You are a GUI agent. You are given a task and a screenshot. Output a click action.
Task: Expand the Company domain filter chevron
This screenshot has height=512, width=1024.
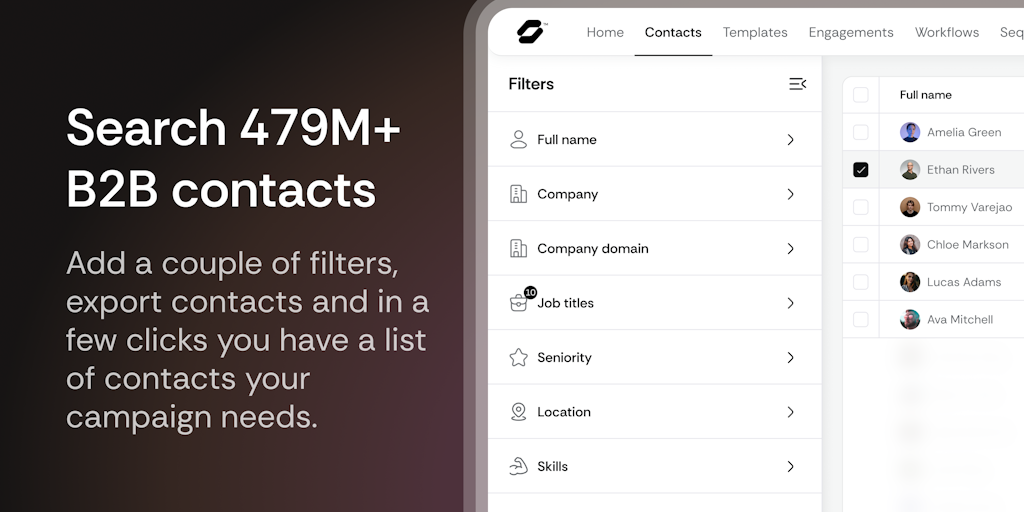pos(790,249)
